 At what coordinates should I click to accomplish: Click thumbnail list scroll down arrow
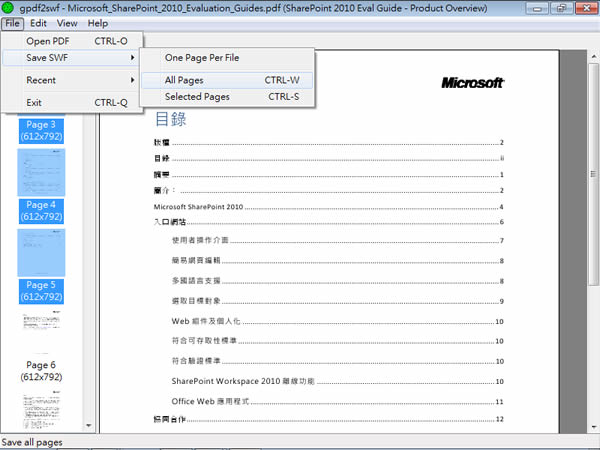pos(89,426)
